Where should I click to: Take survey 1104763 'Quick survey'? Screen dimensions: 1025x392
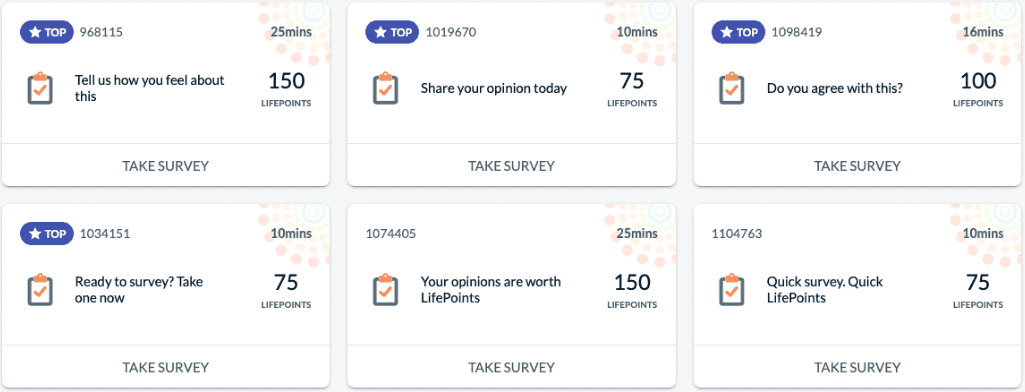[857, 367]
